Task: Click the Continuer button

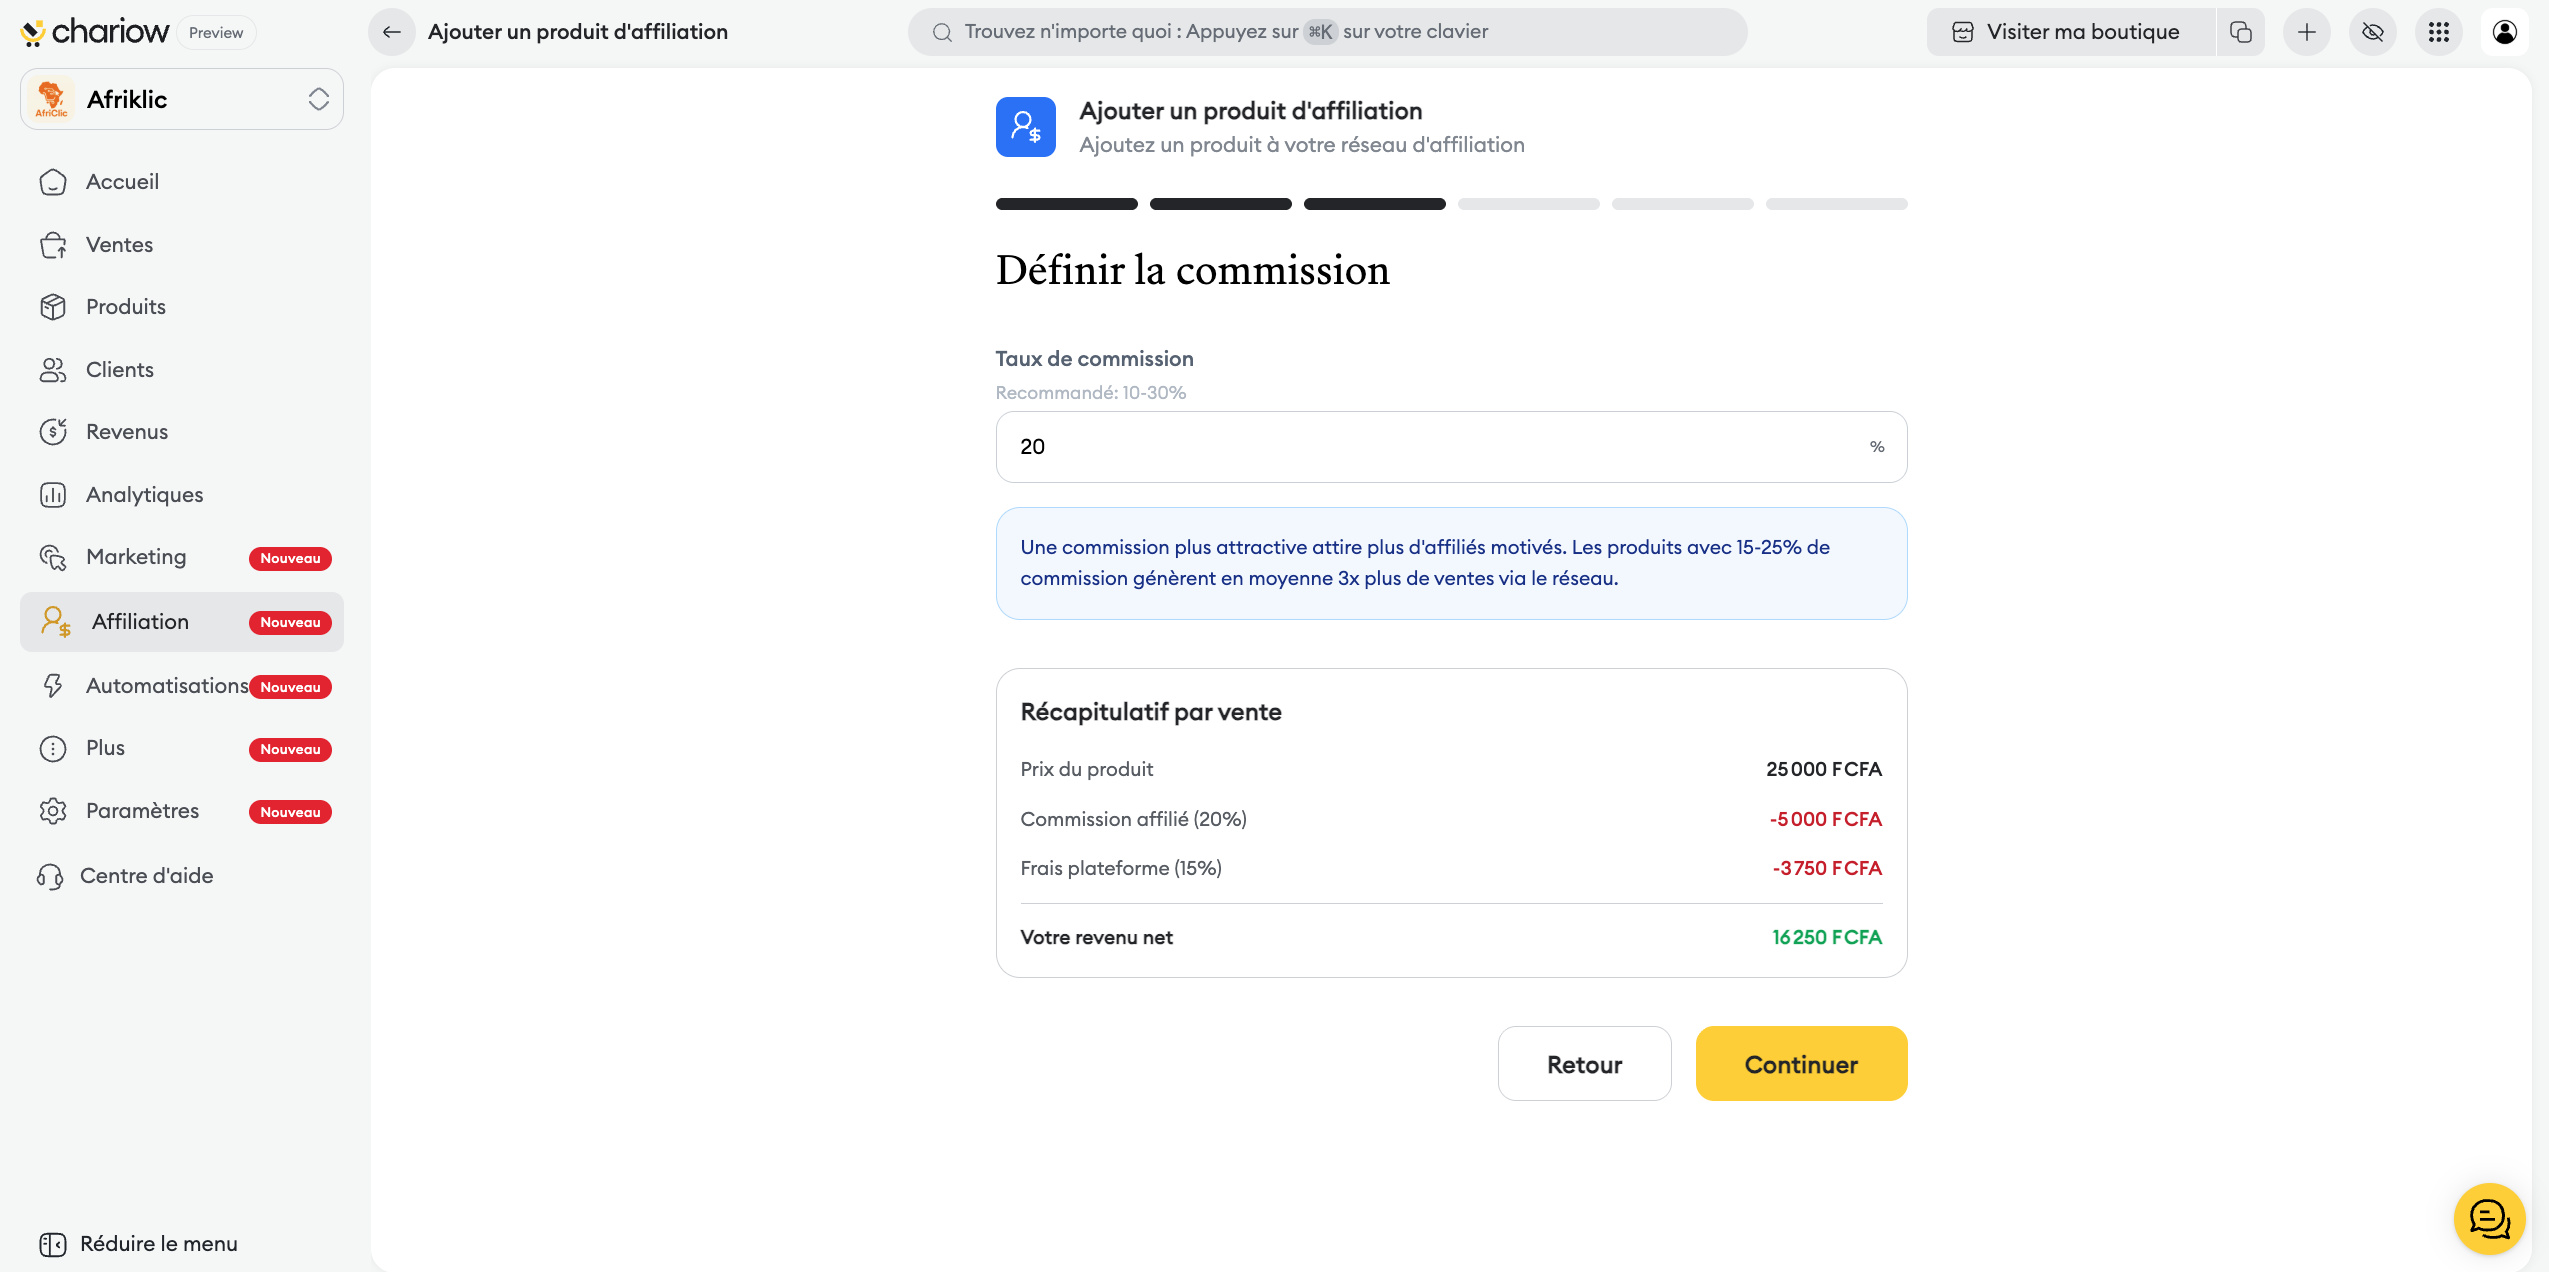Action: [x=1801, y=1064]
